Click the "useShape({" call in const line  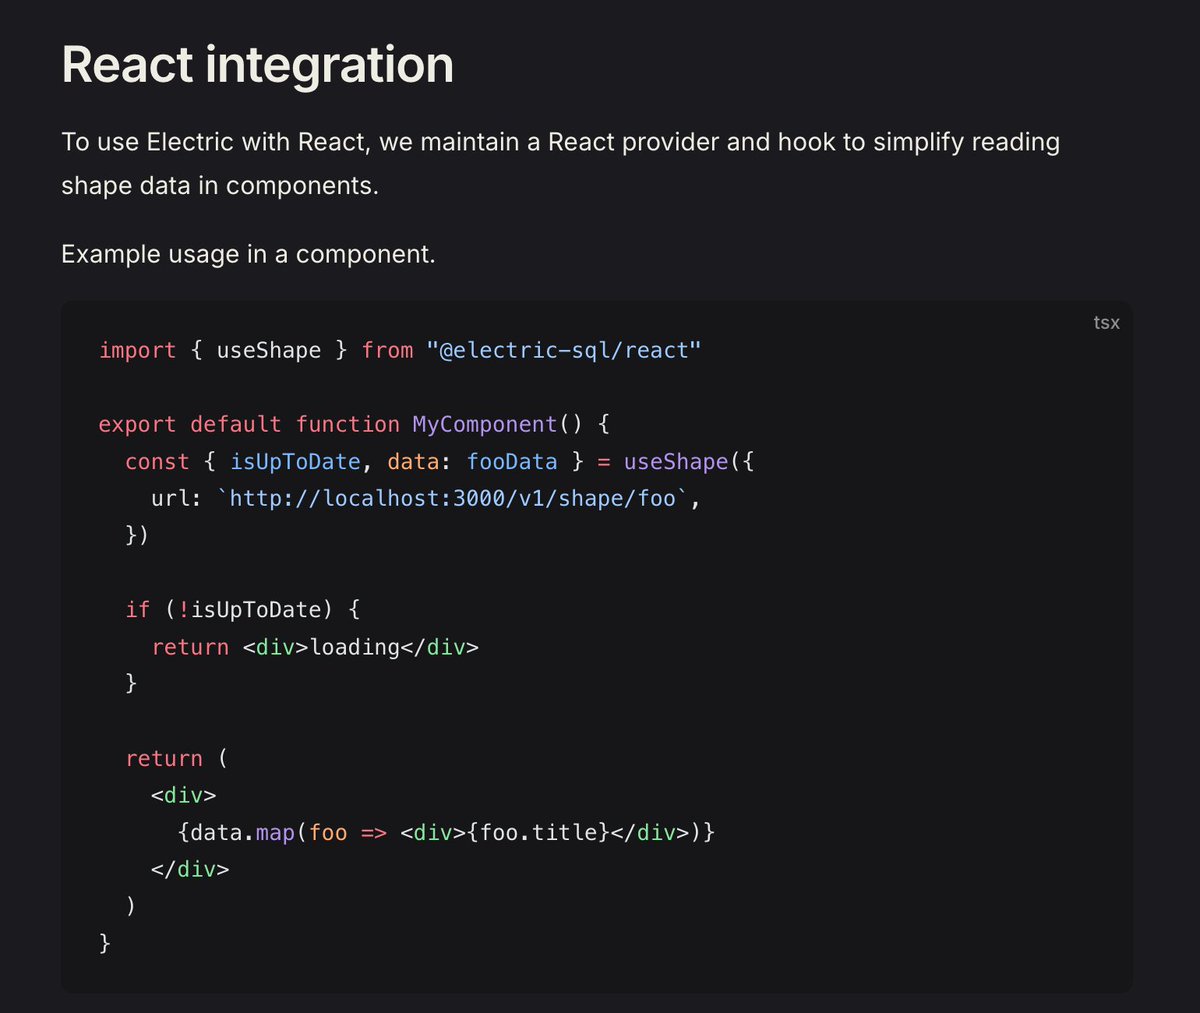(x=689, y=461)
